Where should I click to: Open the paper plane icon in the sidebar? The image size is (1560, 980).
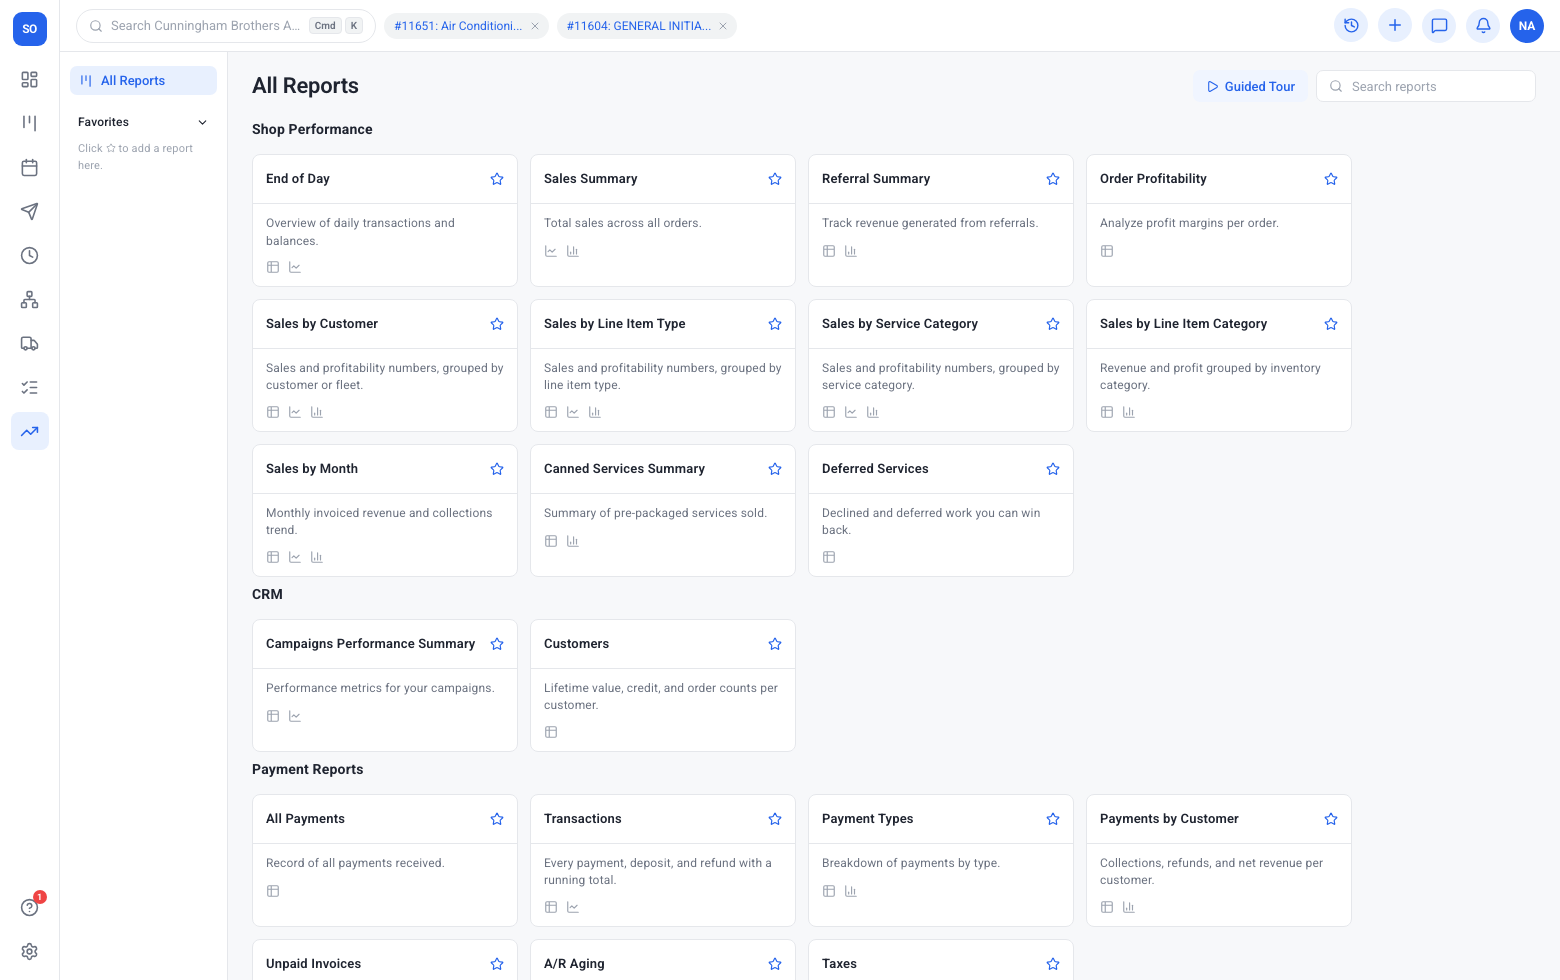(30, 211)
